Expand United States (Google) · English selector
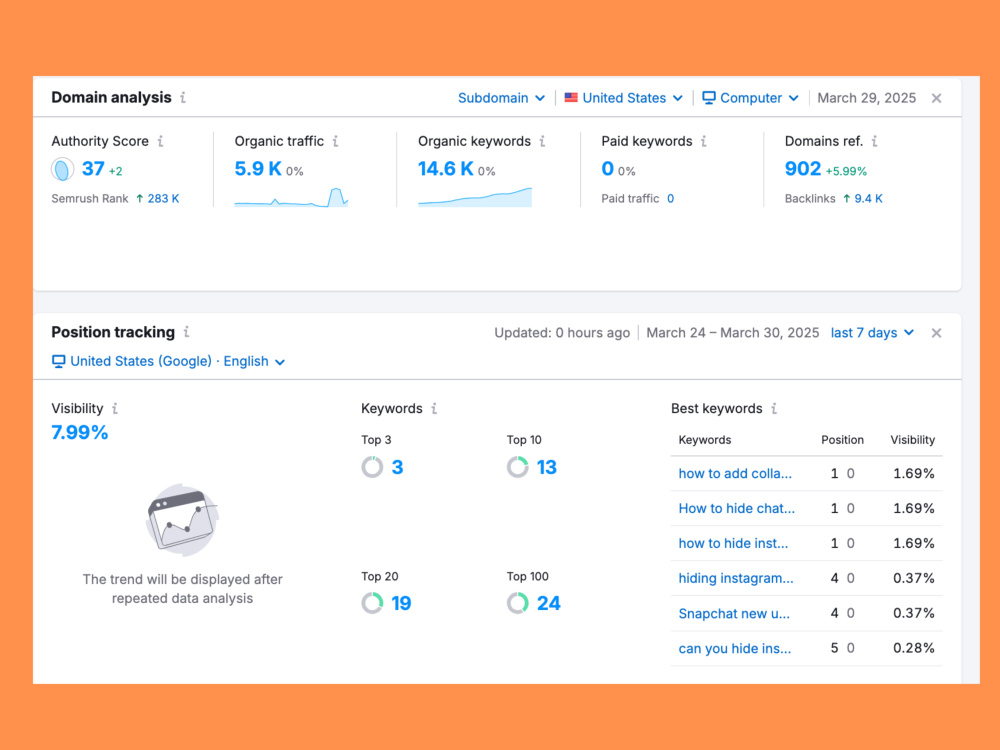This screenshot has height=750, width=1000. 168,362
